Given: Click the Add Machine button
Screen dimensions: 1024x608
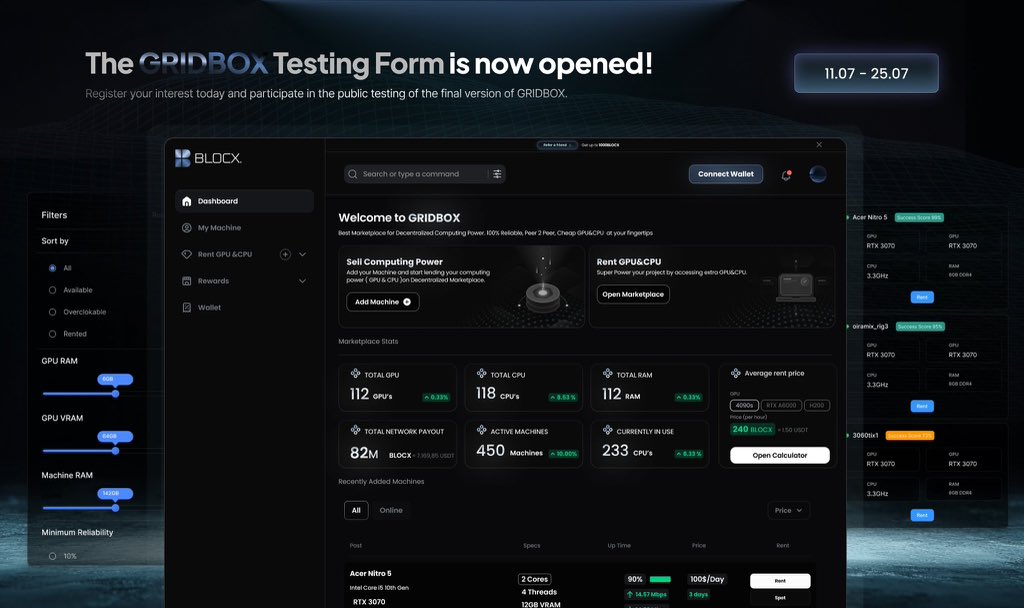Looking at the screenshot, I should [x=383, y=302].
